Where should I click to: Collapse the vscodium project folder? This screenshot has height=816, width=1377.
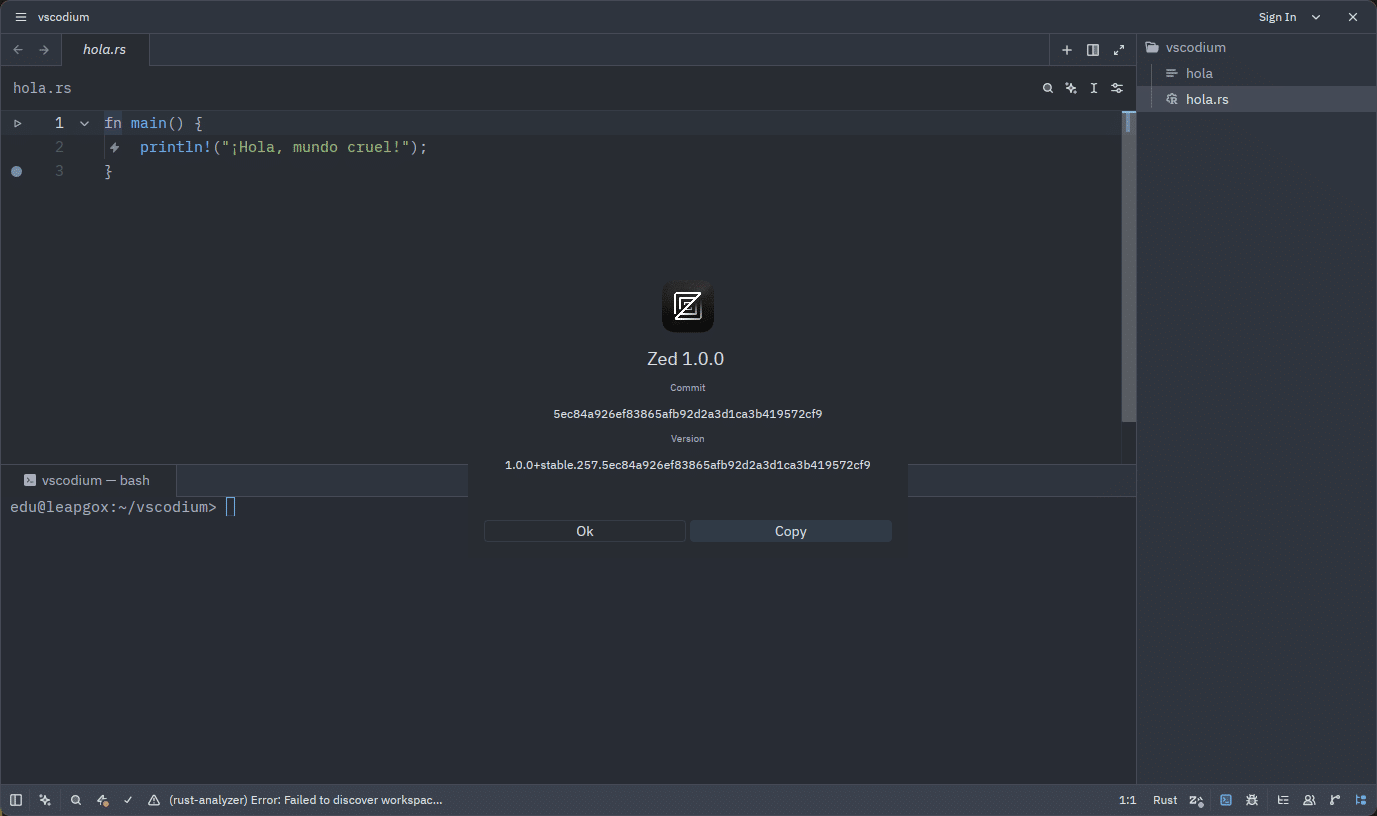point(1257,47)
